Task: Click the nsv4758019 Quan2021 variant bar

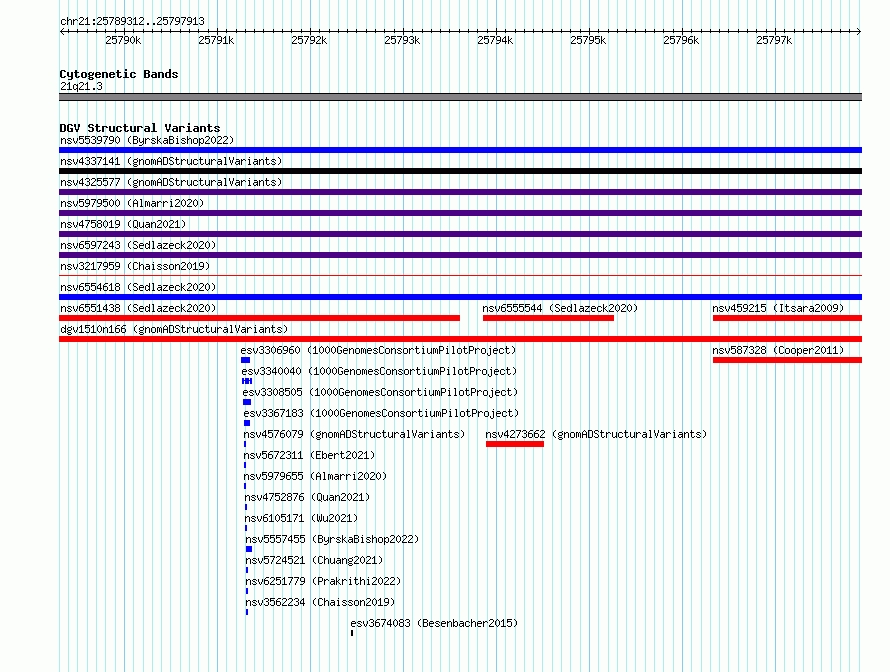Action: pyautogui.click(x=460, y=234)
